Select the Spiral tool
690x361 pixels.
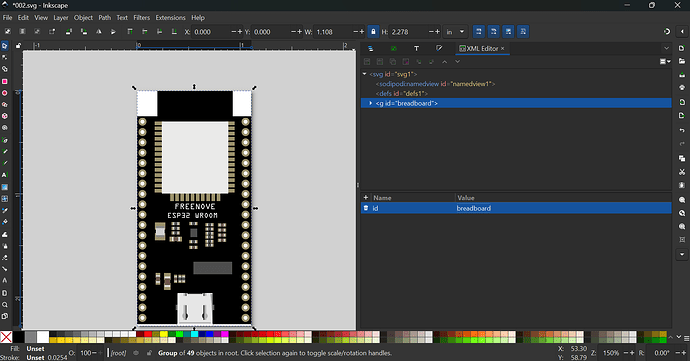(5, 128)
